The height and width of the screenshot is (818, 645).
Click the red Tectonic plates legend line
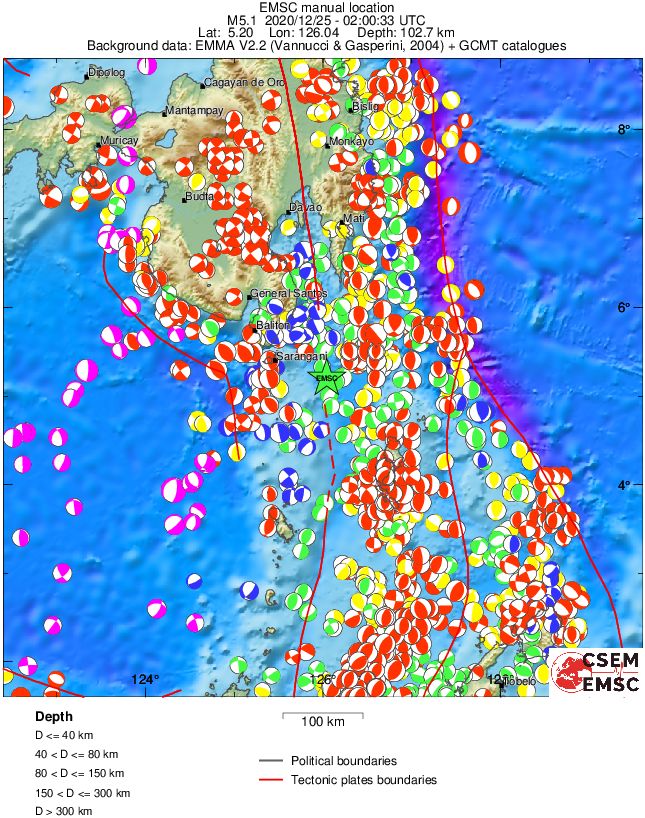270,780
